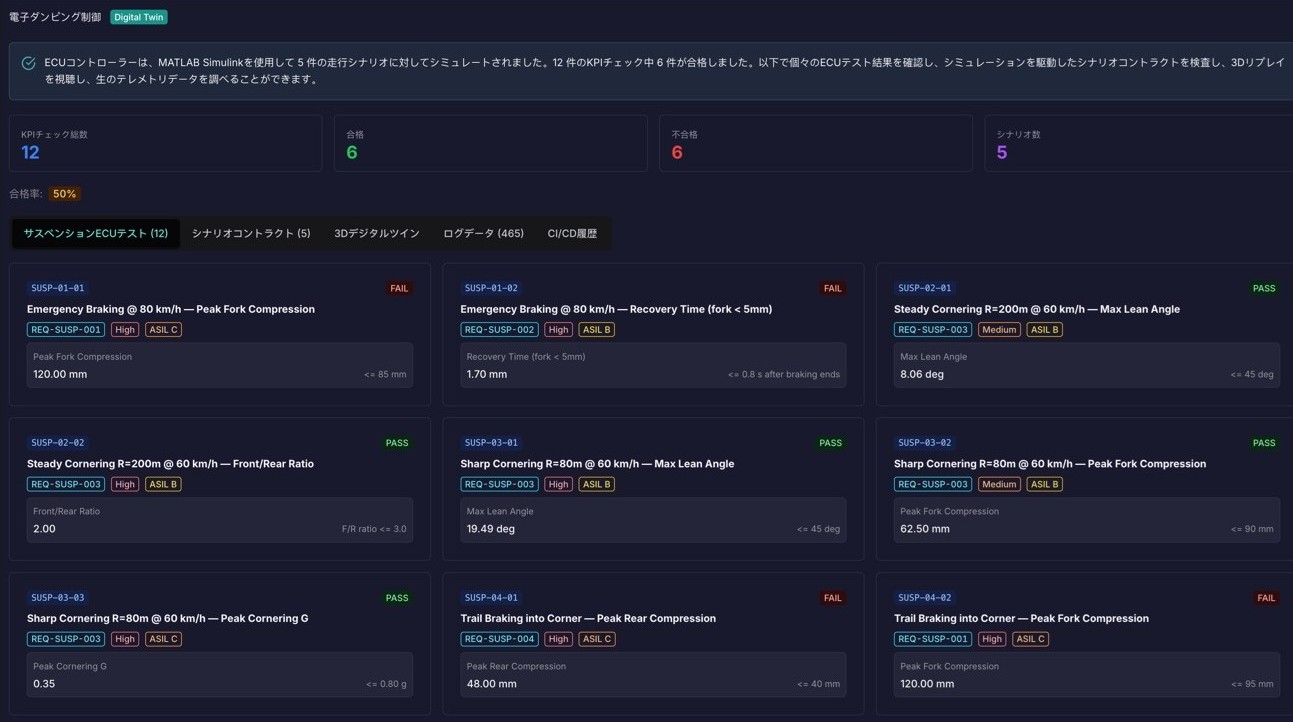1293x722 pixels.
Task: Click the Digital Twin badge
Action: pyautogui.click(x=139, y=17)
